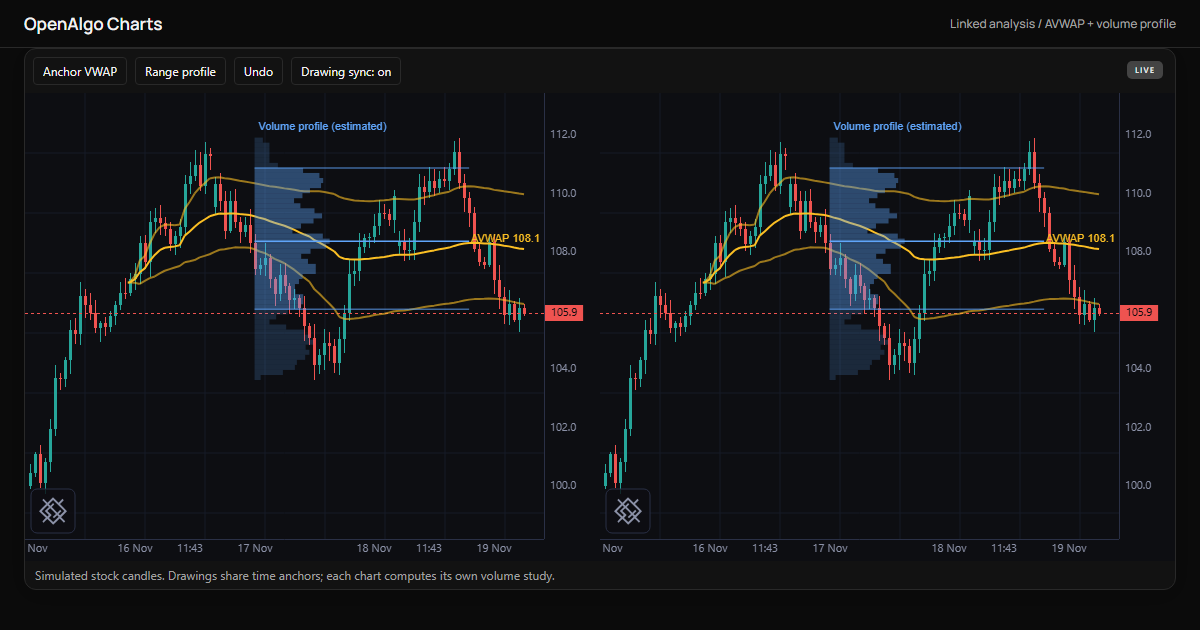Click the 108.0 label on right price axis
Image resolution: width=1200 pixels, height=630 pixels.
pyautogui.click(x=1138, y=251)
